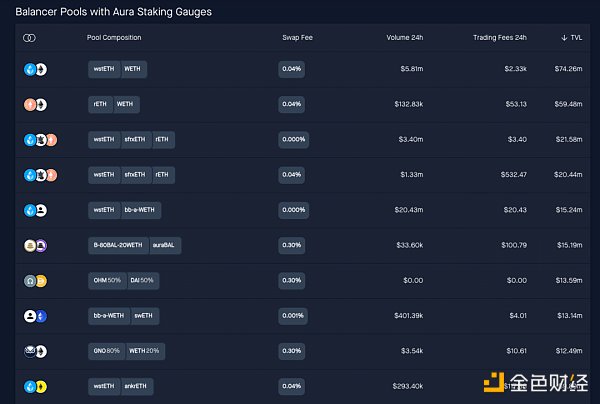600x404 pixels.
Task: Open the pool row with $59.48m TVL
Action: 300,105
